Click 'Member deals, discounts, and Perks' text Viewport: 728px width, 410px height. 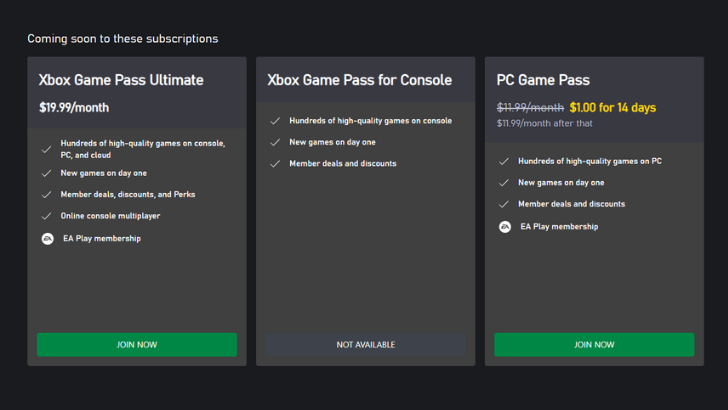(x=128, y=195)
